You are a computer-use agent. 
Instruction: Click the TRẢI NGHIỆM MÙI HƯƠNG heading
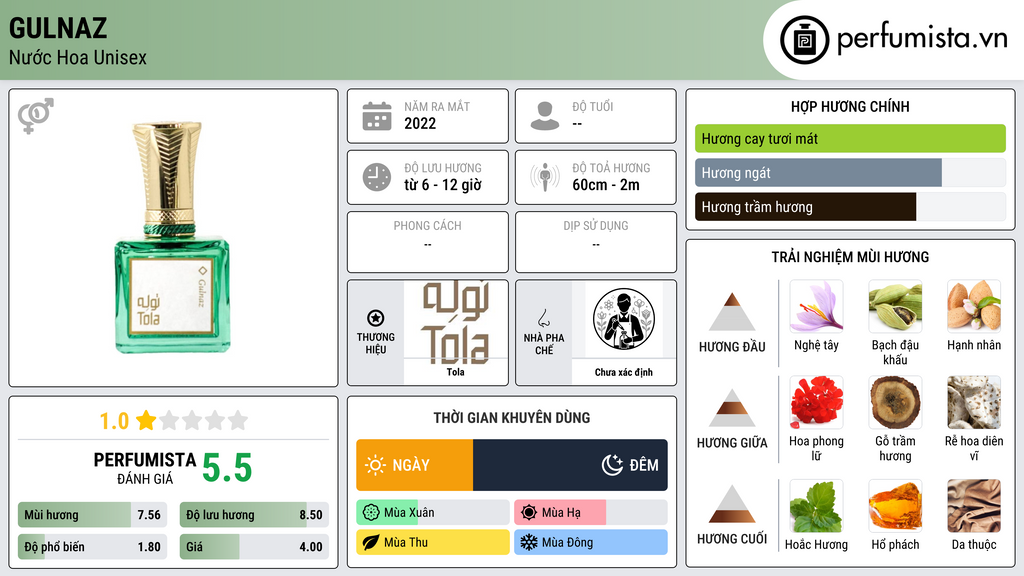pos(850,257)
